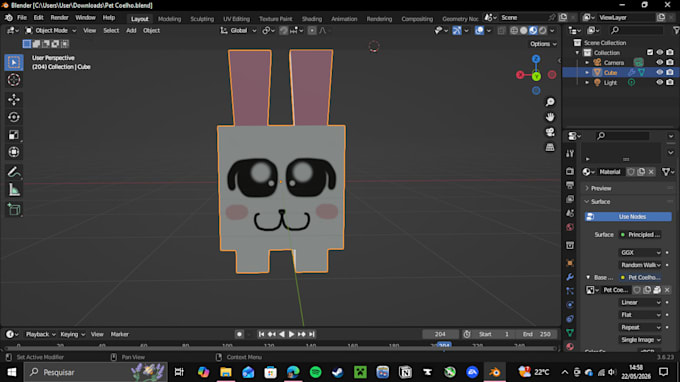Screen dimensions: 680x382
Task: Toggle Collection exclude checkbox
Action: click(x=650, y=52)
